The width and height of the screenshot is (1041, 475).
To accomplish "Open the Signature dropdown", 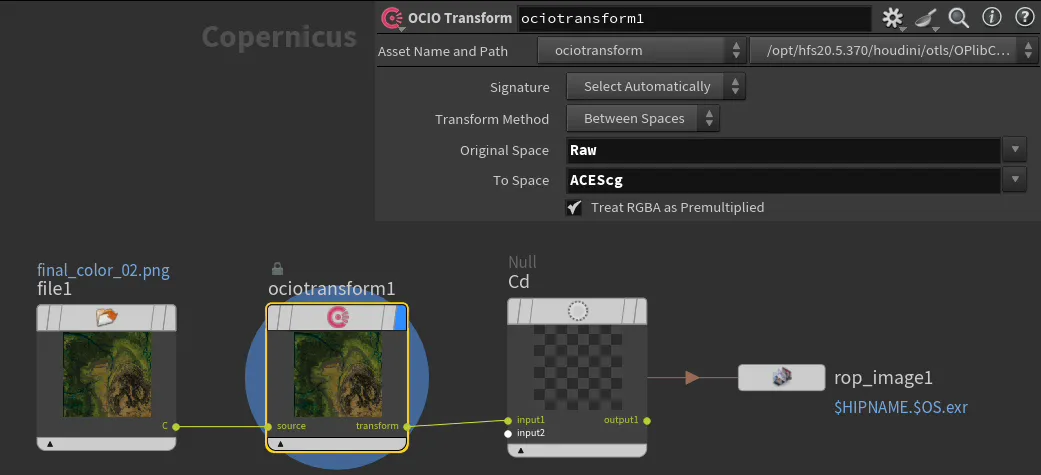I will 656,86.
